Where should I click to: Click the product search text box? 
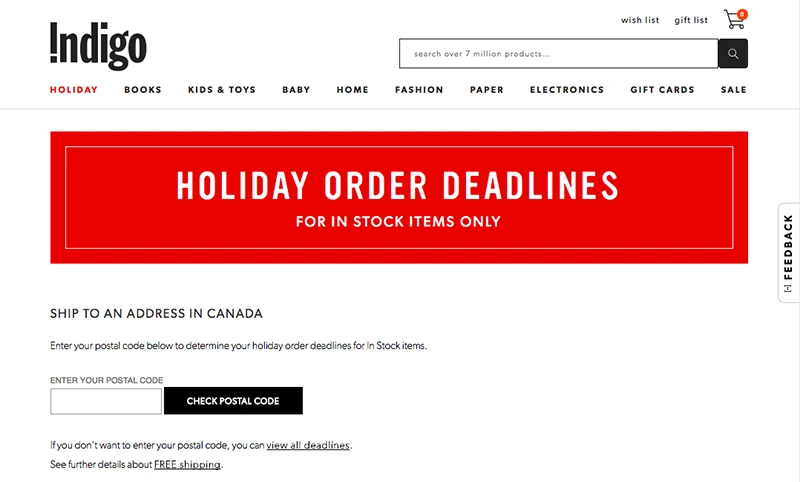pyautogui.click(x=559, y=54)
